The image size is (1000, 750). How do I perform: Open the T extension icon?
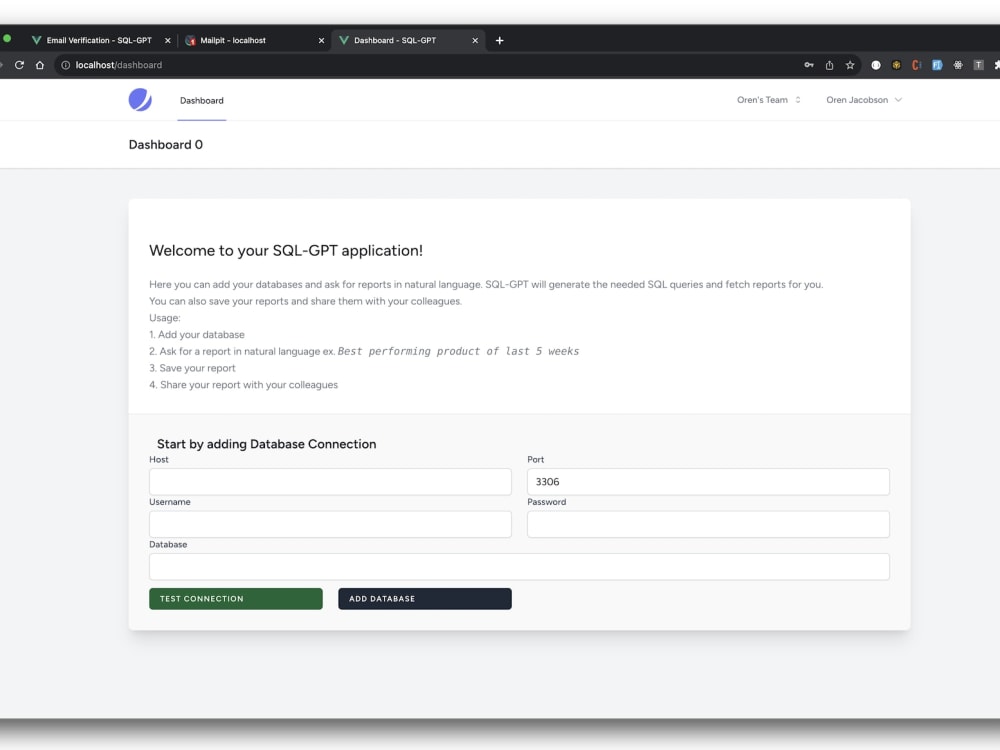coord(977,64)
